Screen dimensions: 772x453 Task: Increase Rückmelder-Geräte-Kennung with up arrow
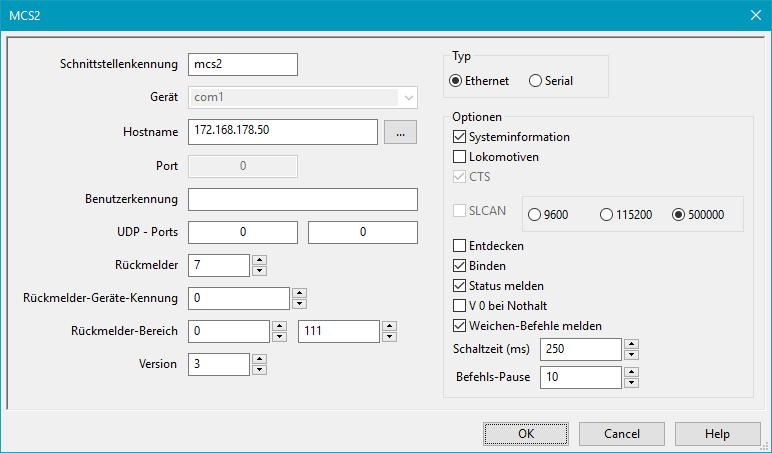coord(299,293)
